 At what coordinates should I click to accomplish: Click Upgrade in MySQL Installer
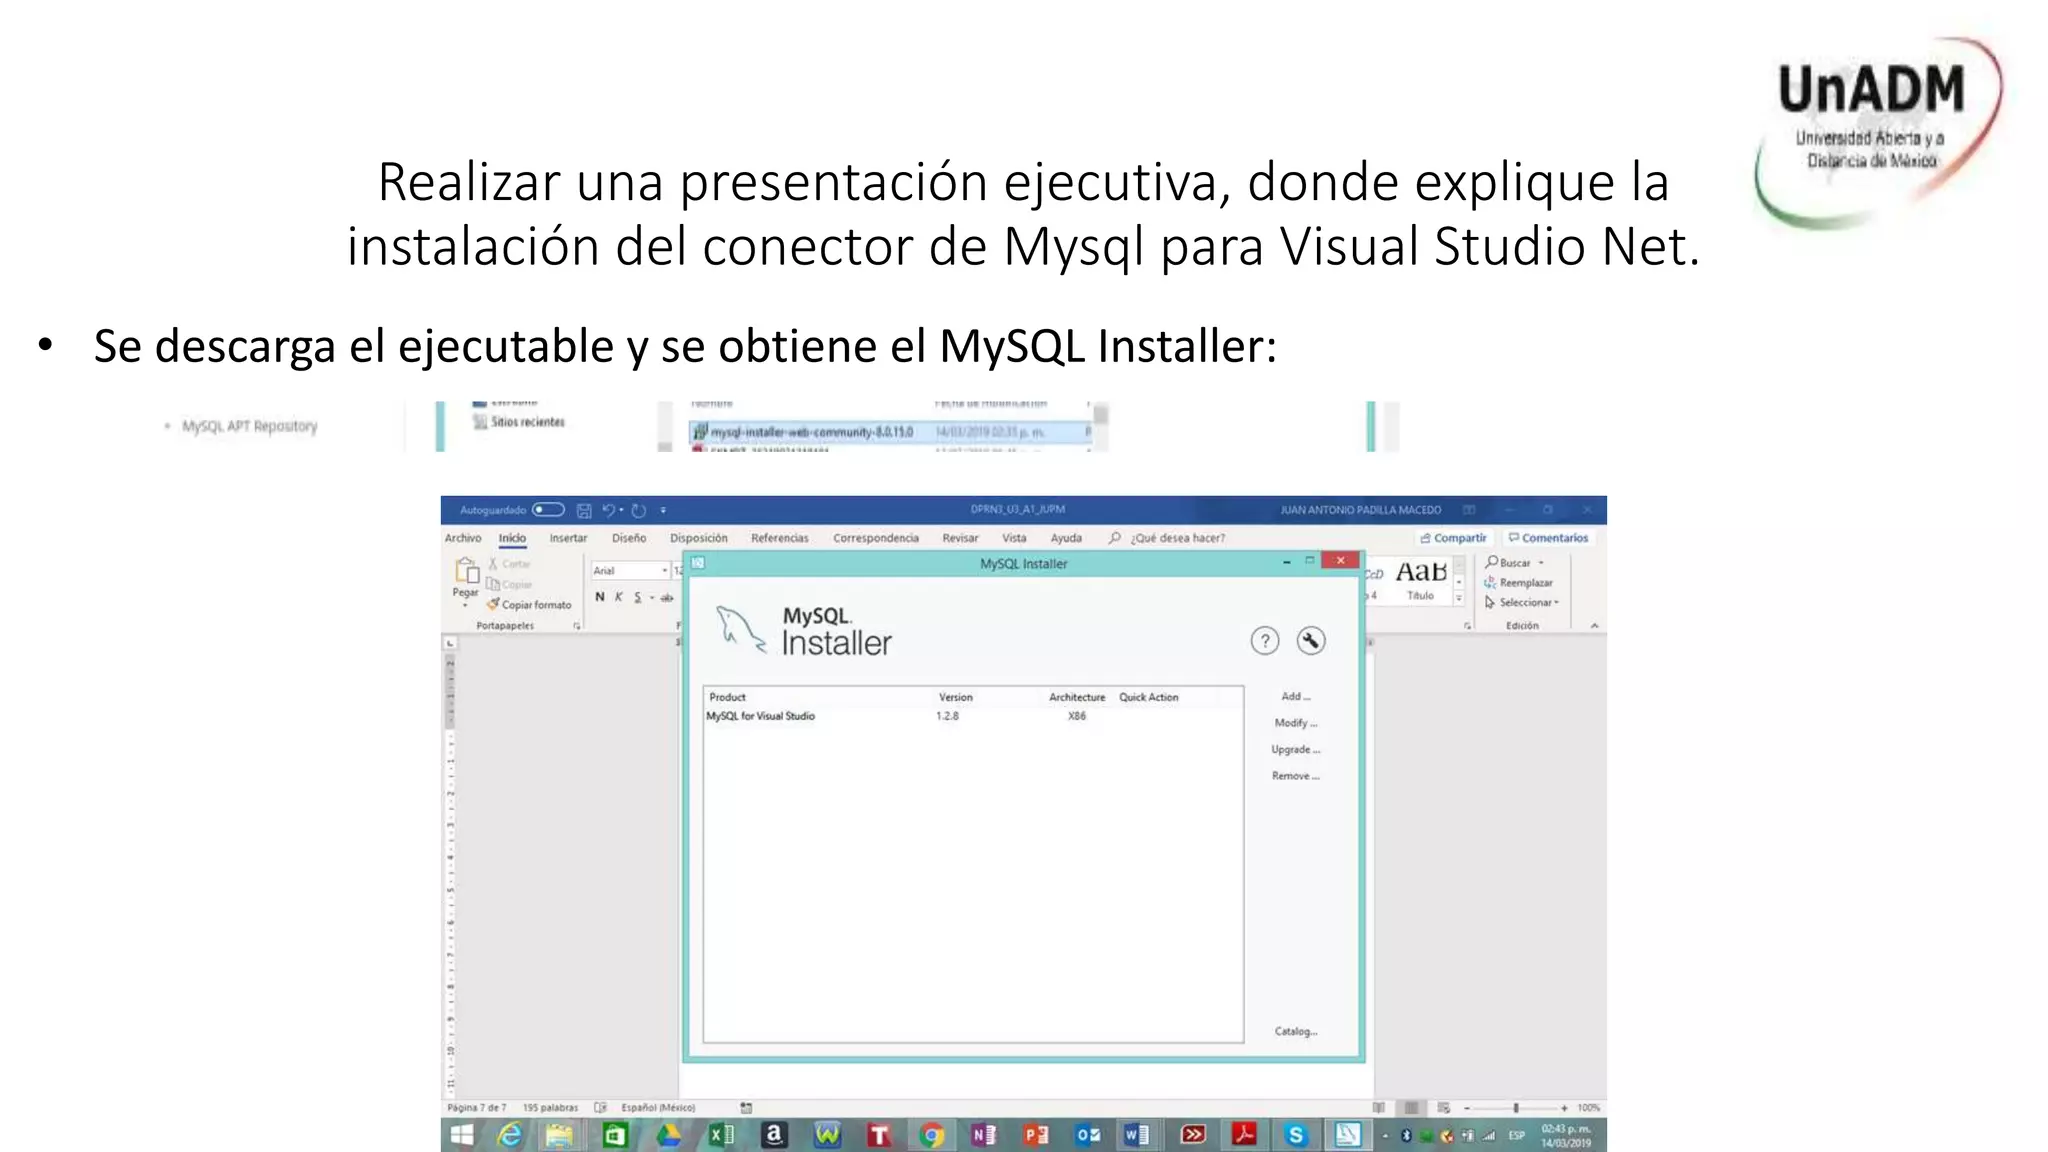click(x=1295, y=749)
